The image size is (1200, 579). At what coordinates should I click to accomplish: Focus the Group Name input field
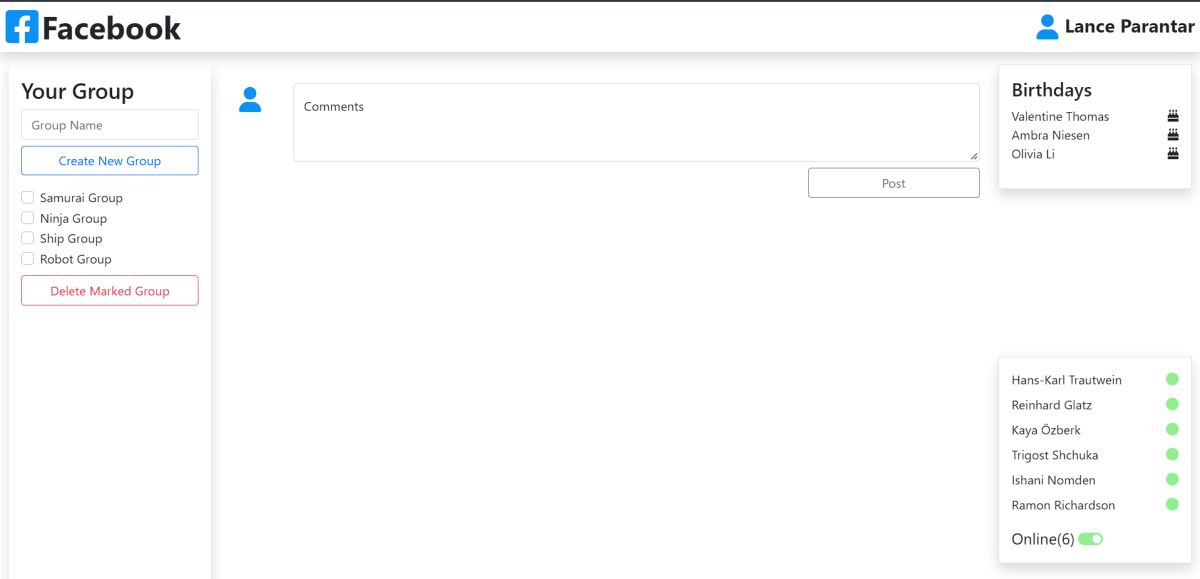point(110,125)
